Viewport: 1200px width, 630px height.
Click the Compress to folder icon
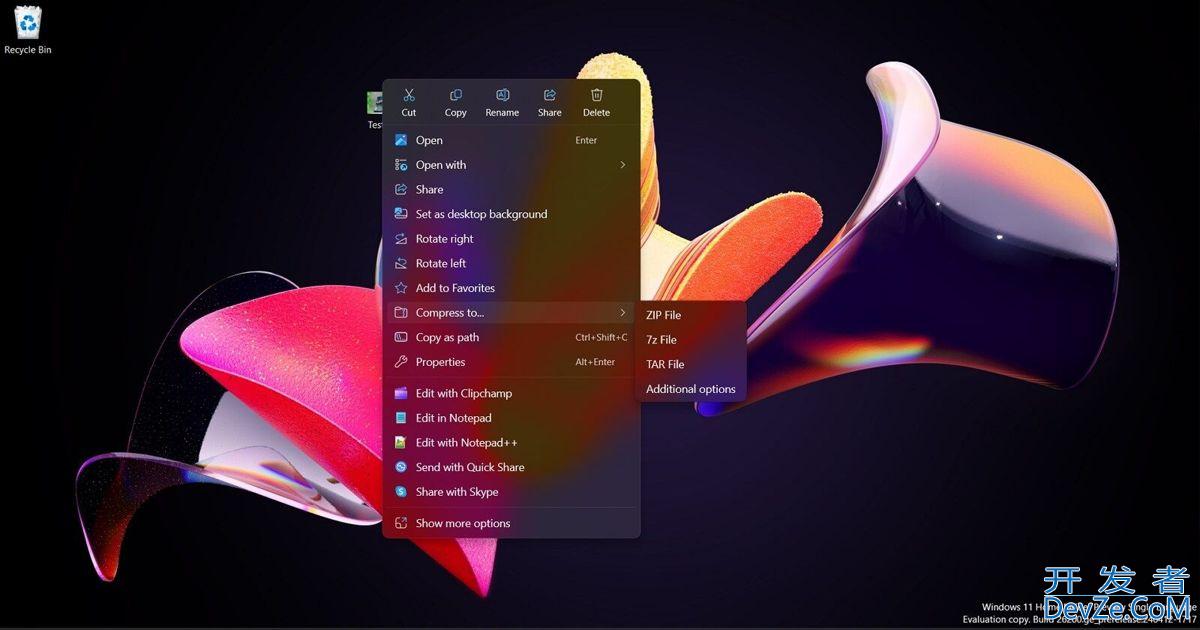point(401,313)
